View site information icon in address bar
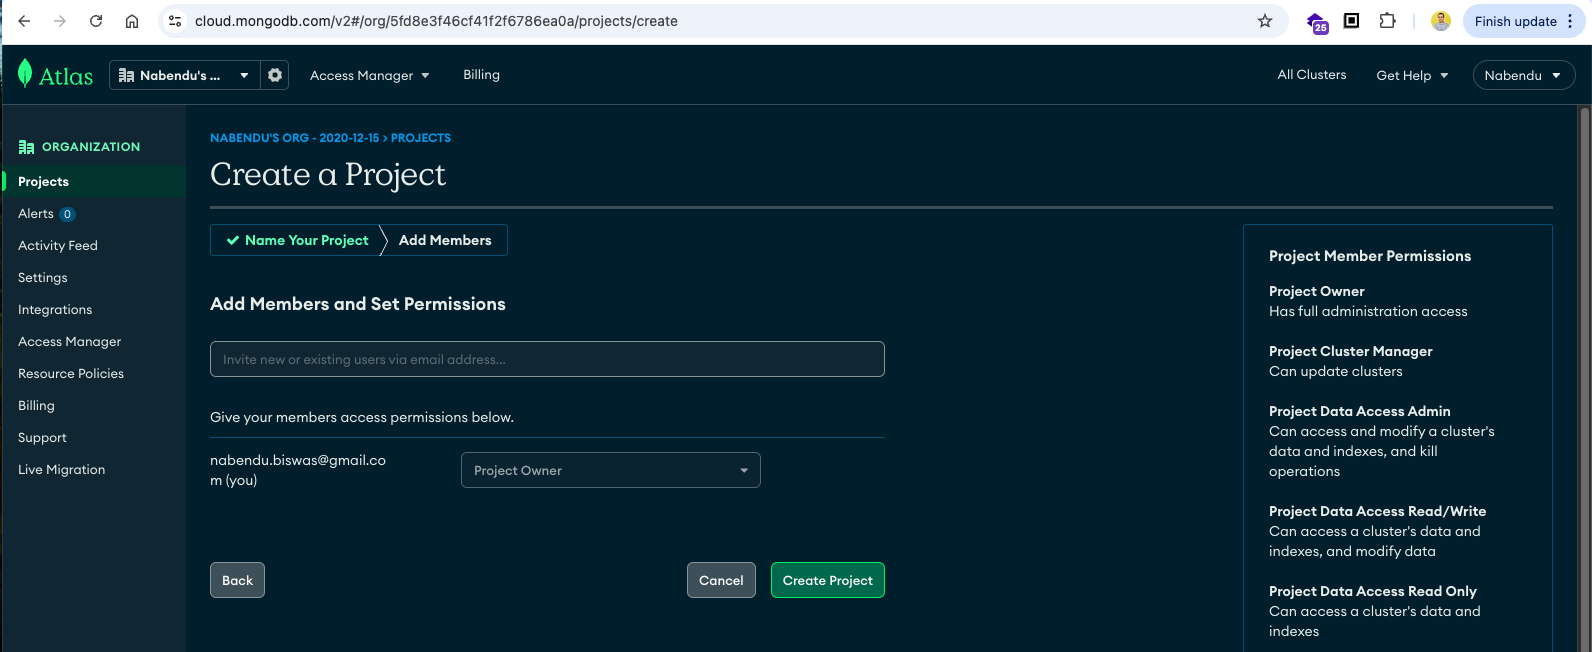The image size is (1592, 652). click(x=175, y=21)
